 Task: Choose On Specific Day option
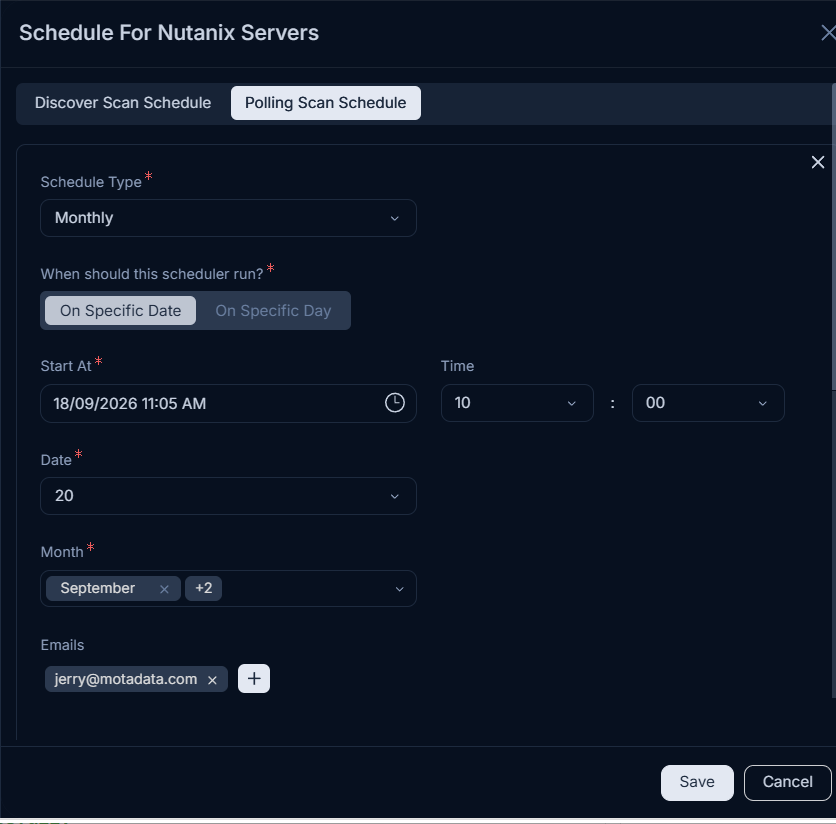tap(273, 310)
